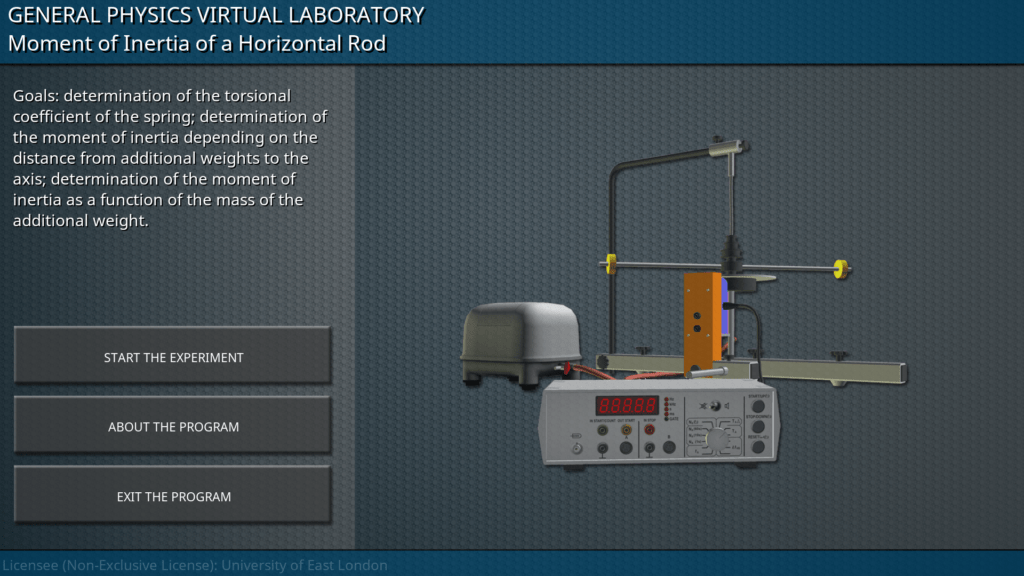Click the START THE EXPERIMENT button

(173, 357)
